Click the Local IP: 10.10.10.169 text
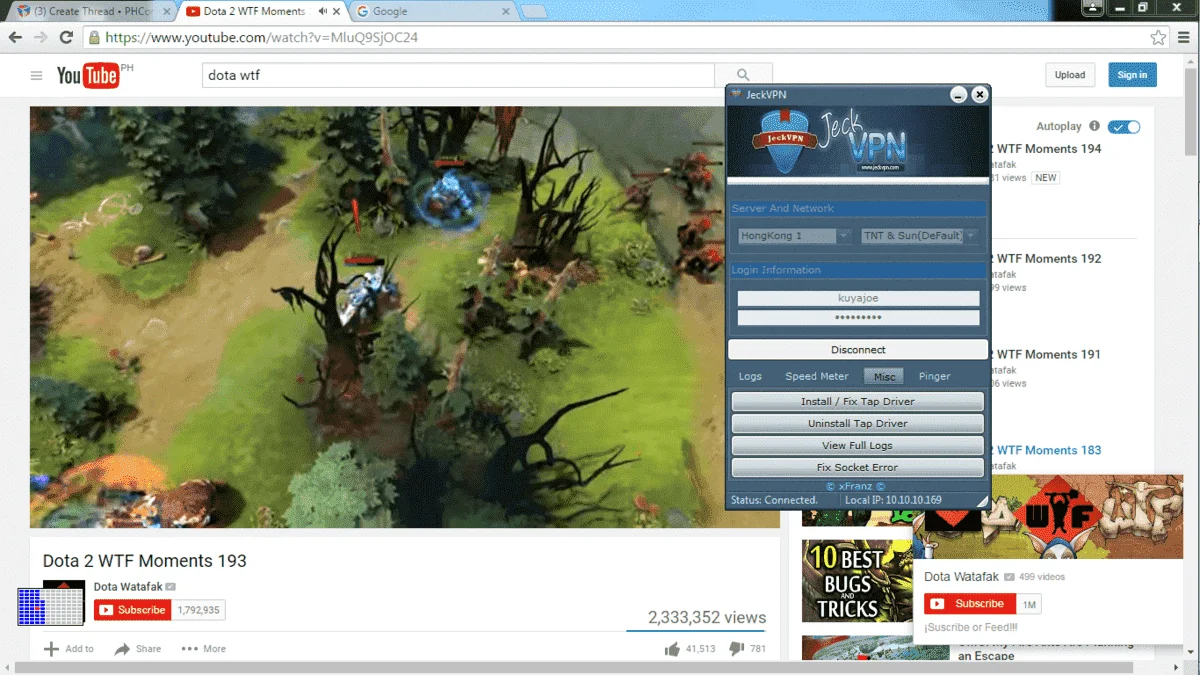The height and width of the screenshot is (675, 1200). 893,500
